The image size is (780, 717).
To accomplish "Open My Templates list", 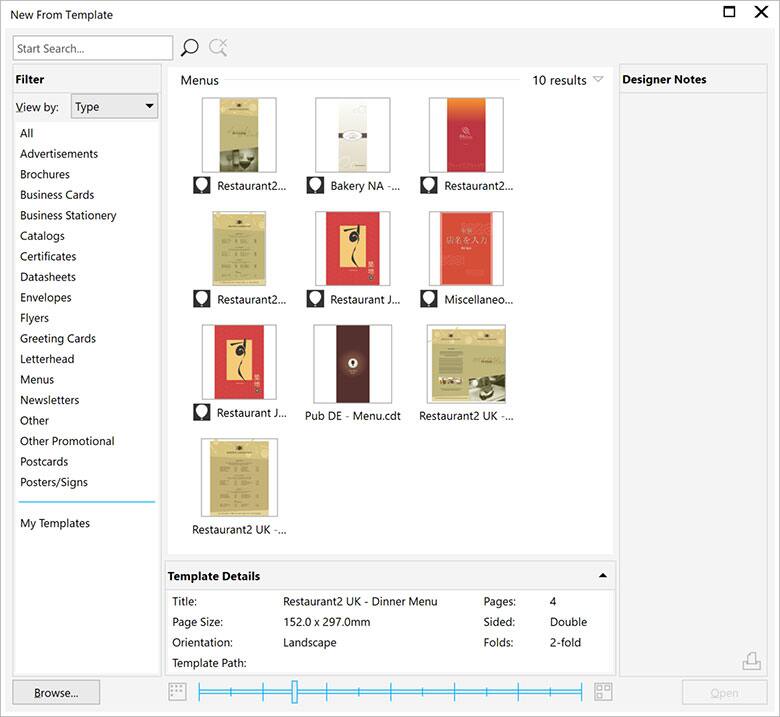I will pyautogui.click(x=55, y=523).
